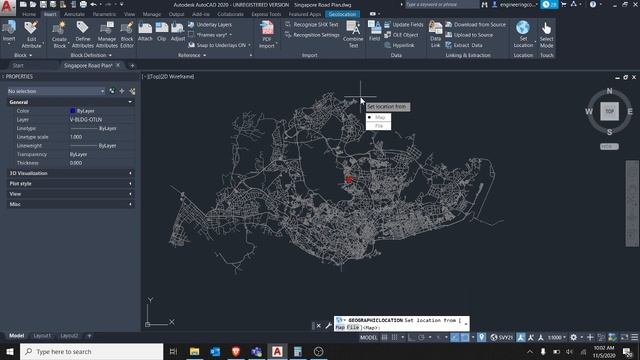
Task: Click Recognize SHX Text
Action: 312,24
